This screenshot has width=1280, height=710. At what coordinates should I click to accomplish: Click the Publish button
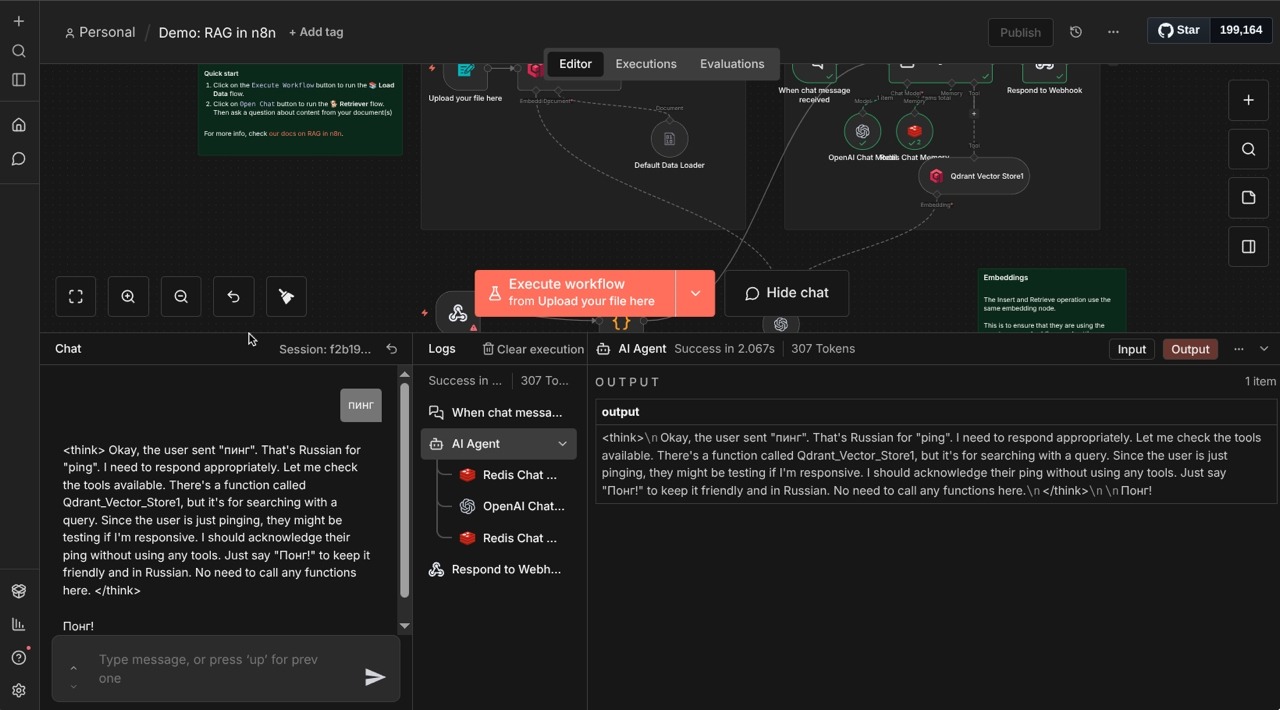pyautogui.click(x=1020, y=32)
